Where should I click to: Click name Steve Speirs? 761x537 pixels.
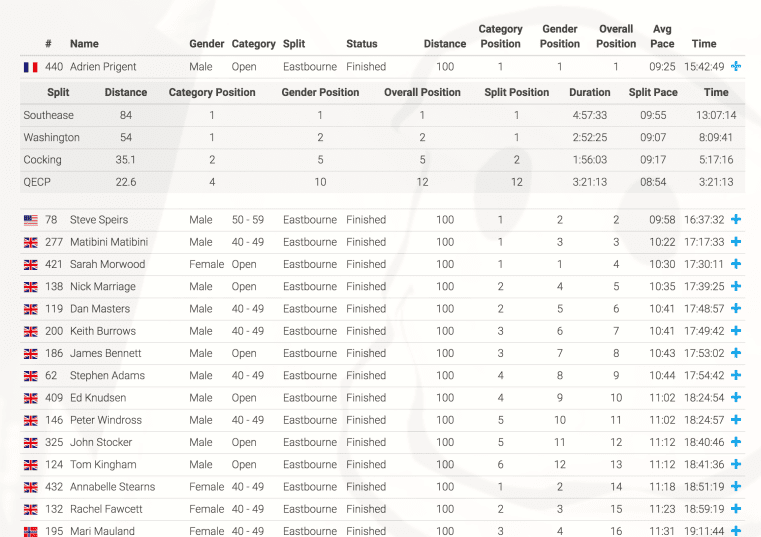click(99, 219)
